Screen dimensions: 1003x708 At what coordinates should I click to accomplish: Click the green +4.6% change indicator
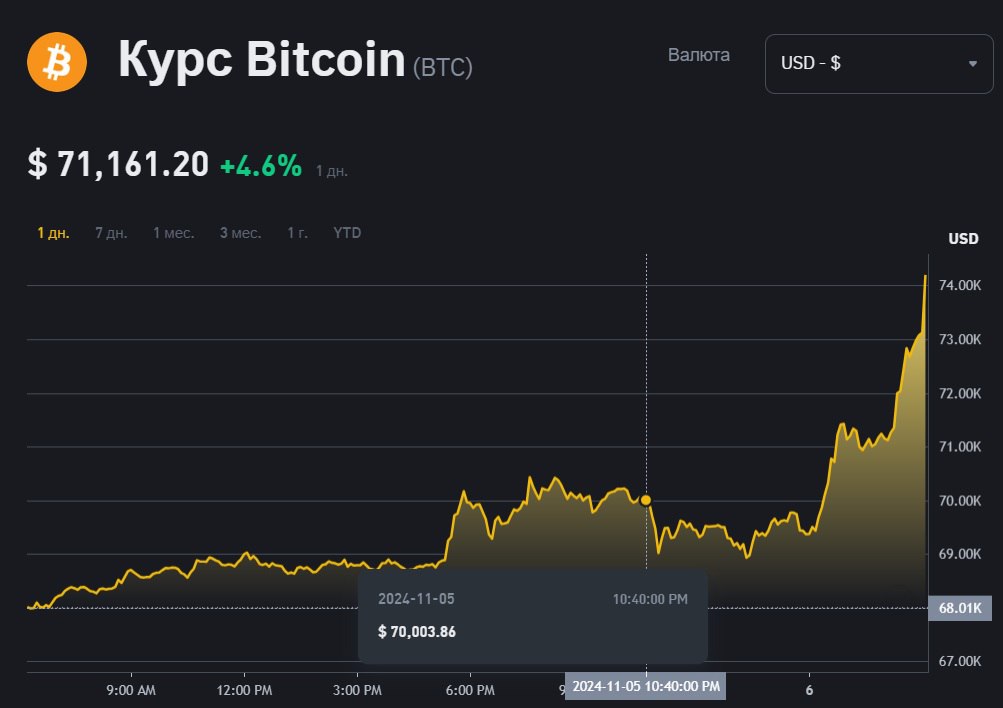(x=260, y=166)
